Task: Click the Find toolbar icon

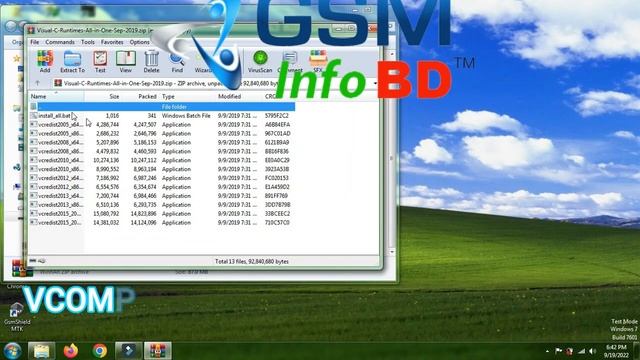Action: (177, 63)
